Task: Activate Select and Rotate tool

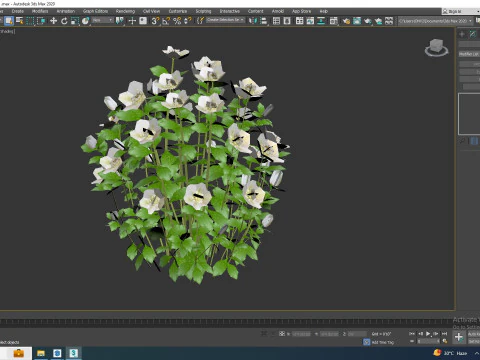Action: [x=64, y=21]
